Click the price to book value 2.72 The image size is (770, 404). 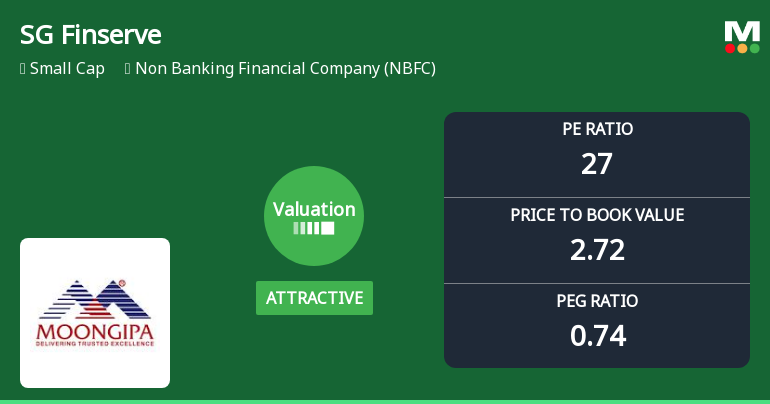[x=597, y=249]
